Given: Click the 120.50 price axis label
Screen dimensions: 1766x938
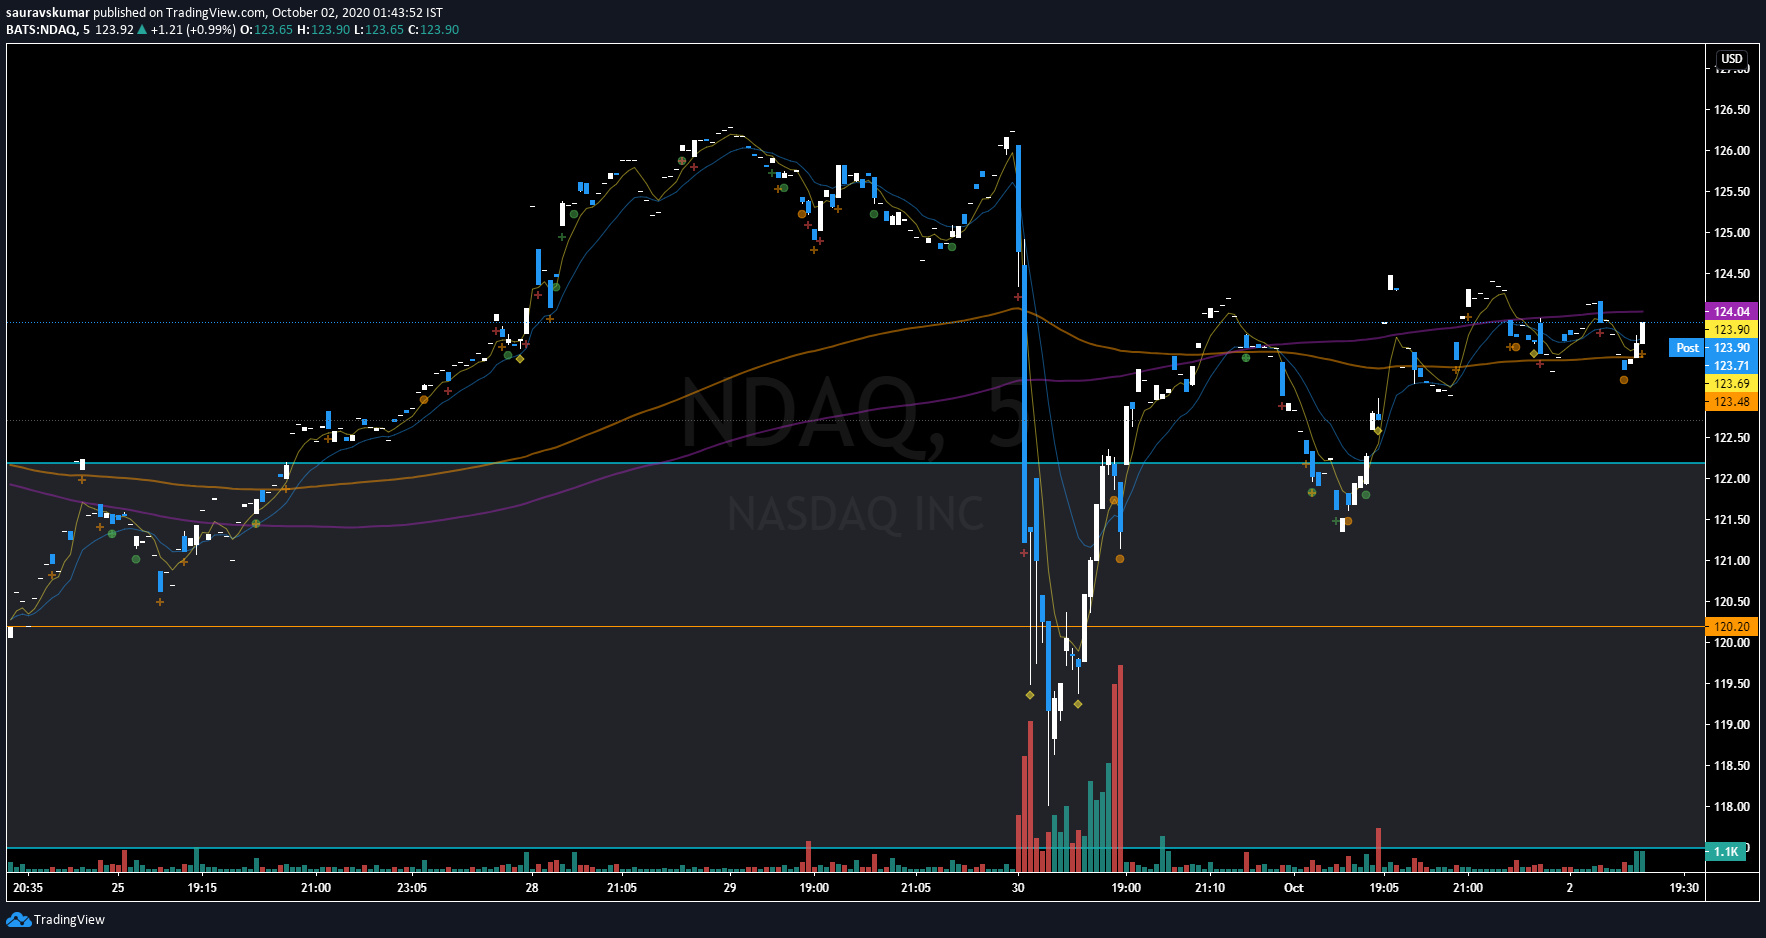Looking at the screenshot, I should tap(1732, 602).
